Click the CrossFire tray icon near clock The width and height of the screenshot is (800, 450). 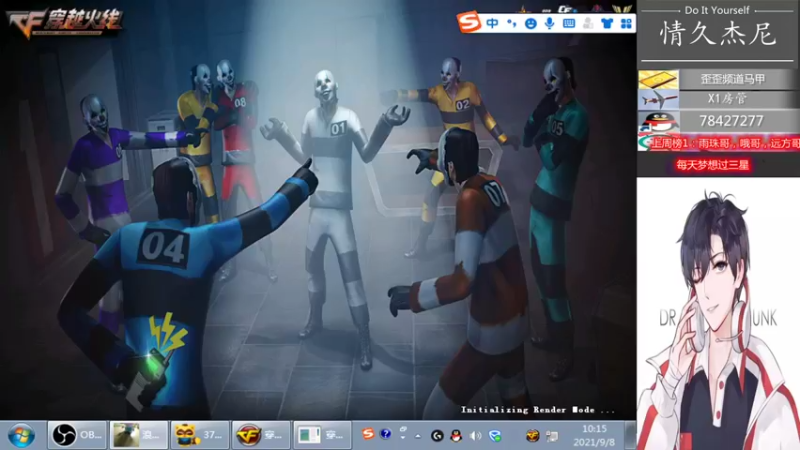coord(533,436)
